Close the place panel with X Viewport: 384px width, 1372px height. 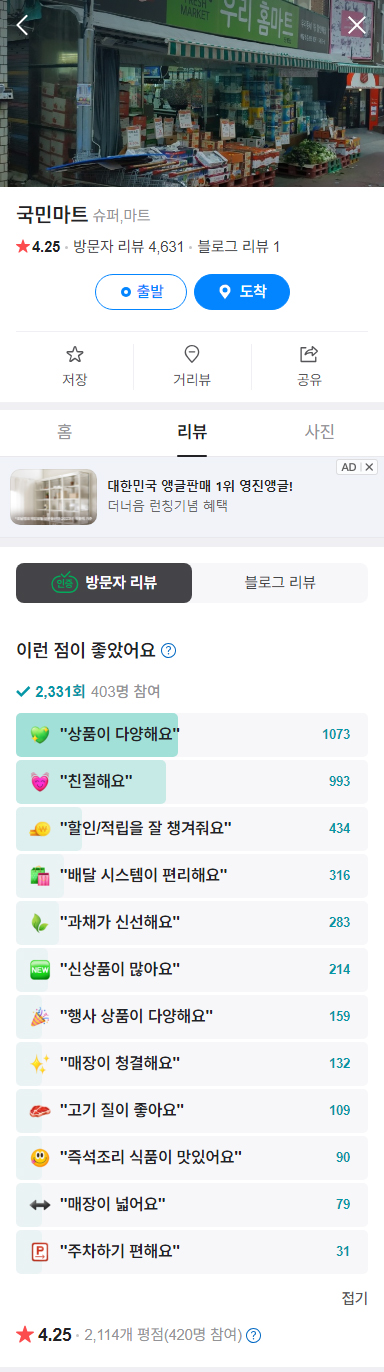pyautogui.click(x=356, y=25)
